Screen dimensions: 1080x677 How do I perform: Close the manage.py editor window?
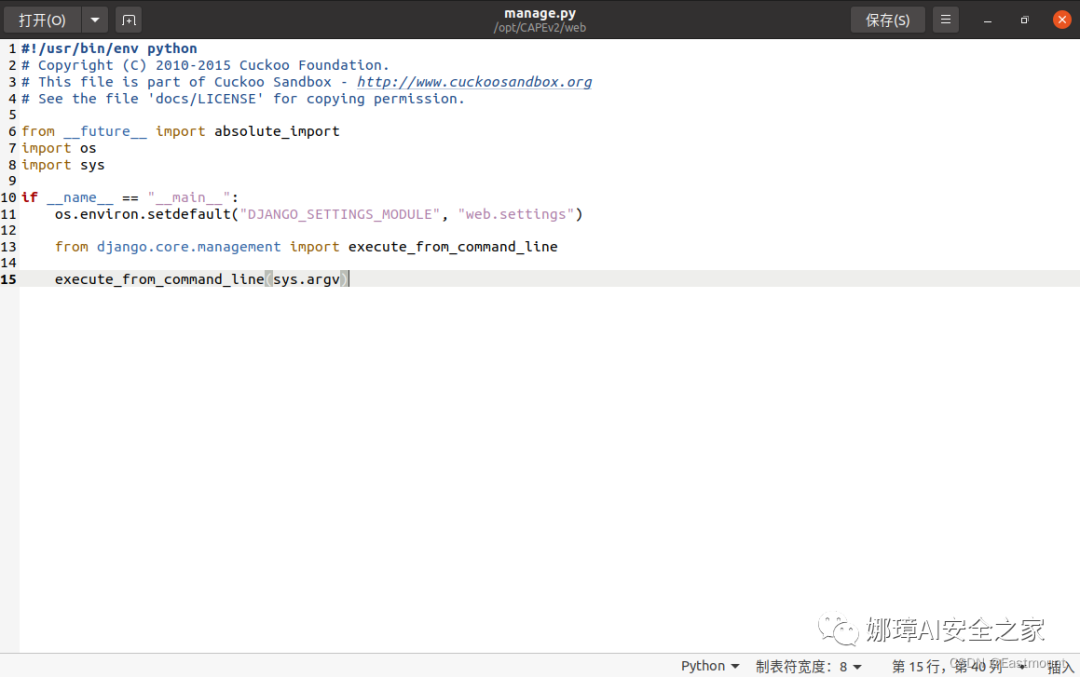[1061, 20]
